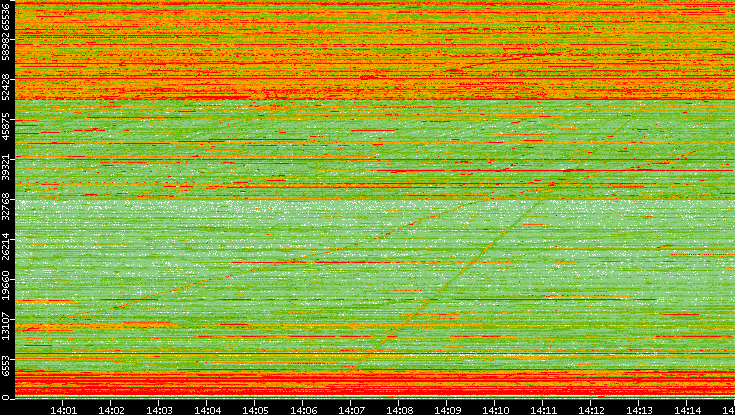Image resolution: width=735 pixels, height=415 pixels.
Task: Select the 14:08 time axis label
Action: 399,410
